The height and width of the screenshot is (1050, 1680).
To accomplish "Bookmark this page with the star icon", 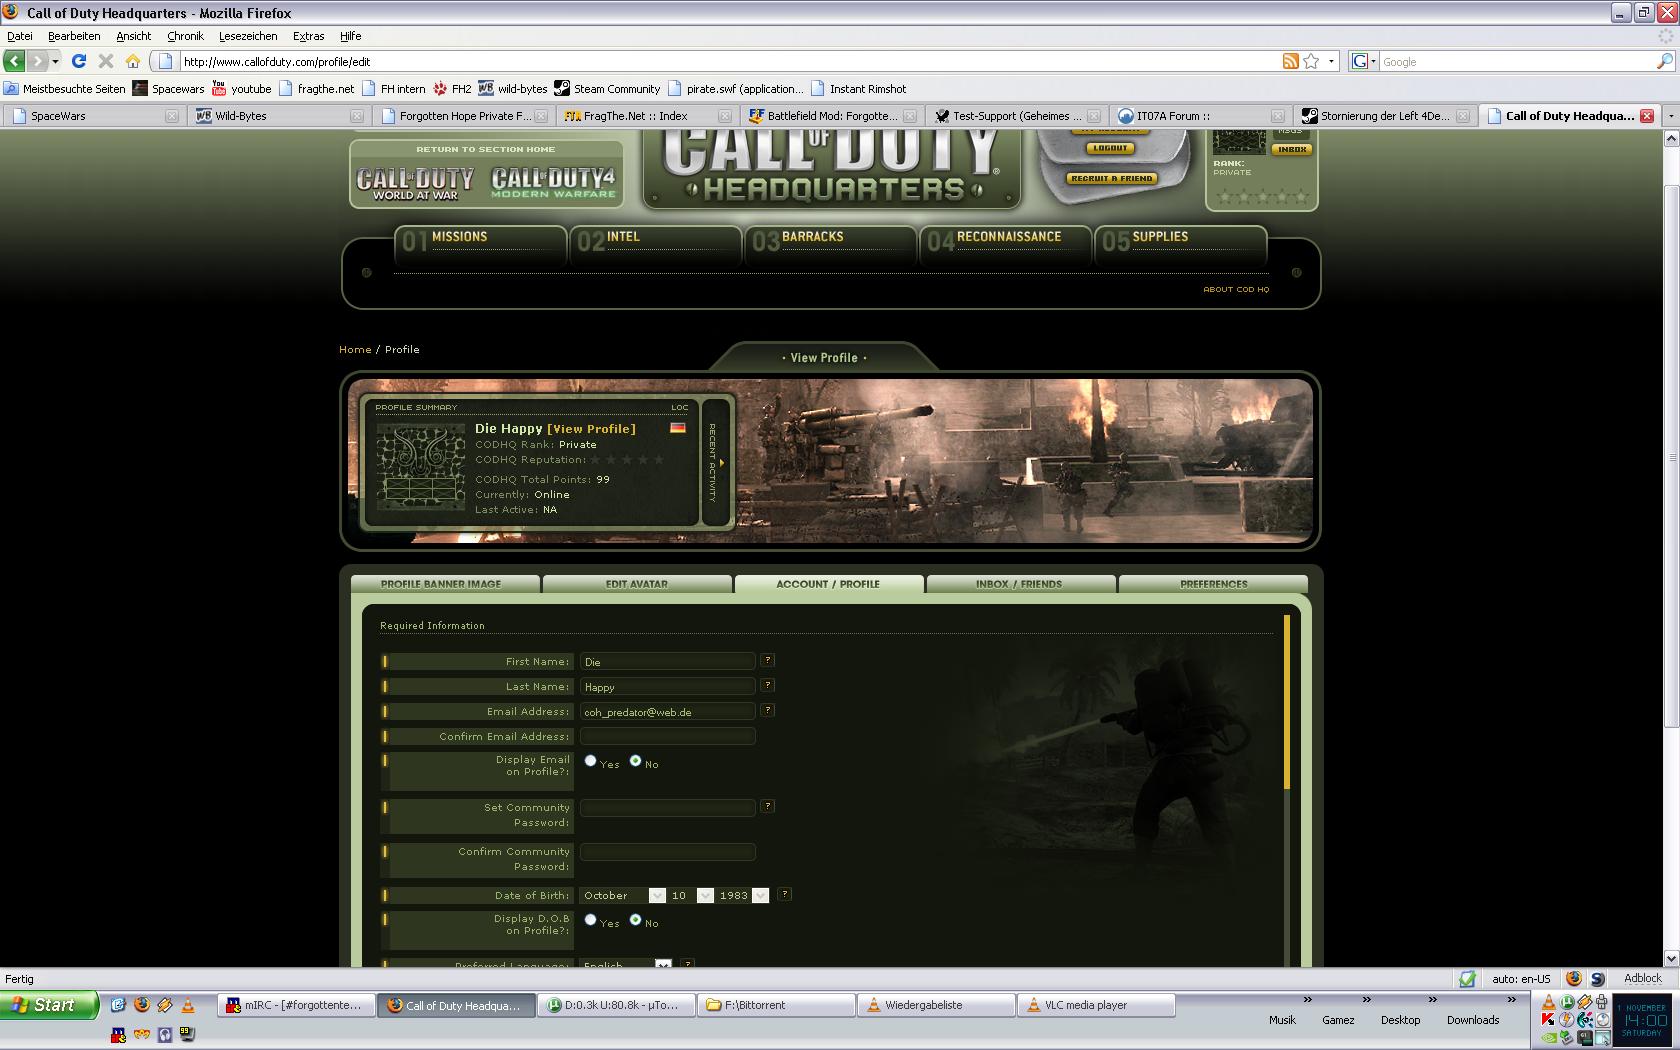I will click(x=1311, y=61).
